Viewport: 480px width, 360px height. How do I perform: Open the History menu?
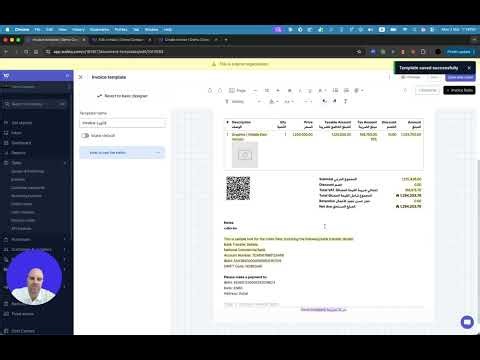pos(78,30)
